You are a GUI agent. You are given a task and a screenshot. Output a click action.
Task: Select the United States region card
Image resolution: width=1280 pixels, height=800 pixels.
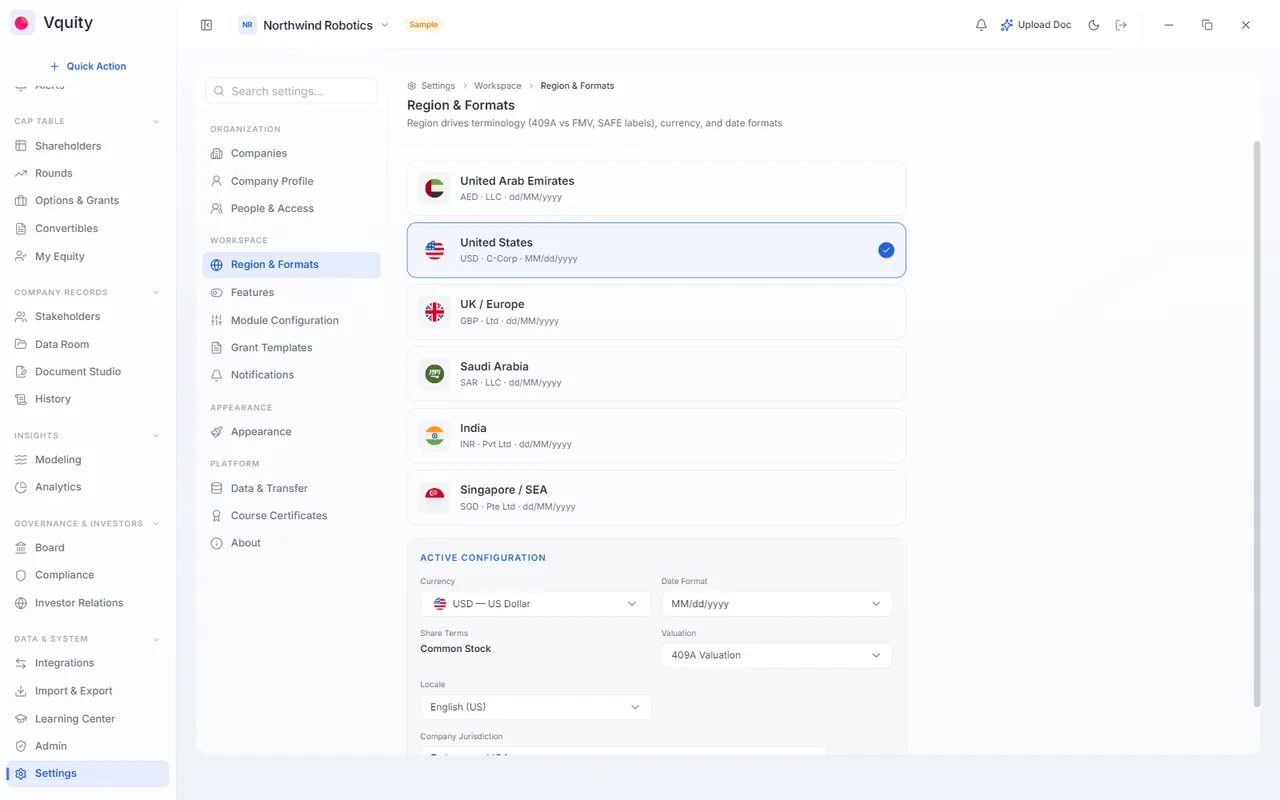656,250
